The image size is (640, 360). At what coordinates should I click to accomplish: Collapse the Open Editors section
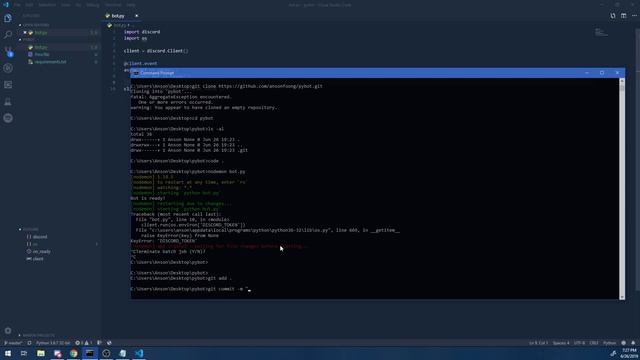coord(34,25)
